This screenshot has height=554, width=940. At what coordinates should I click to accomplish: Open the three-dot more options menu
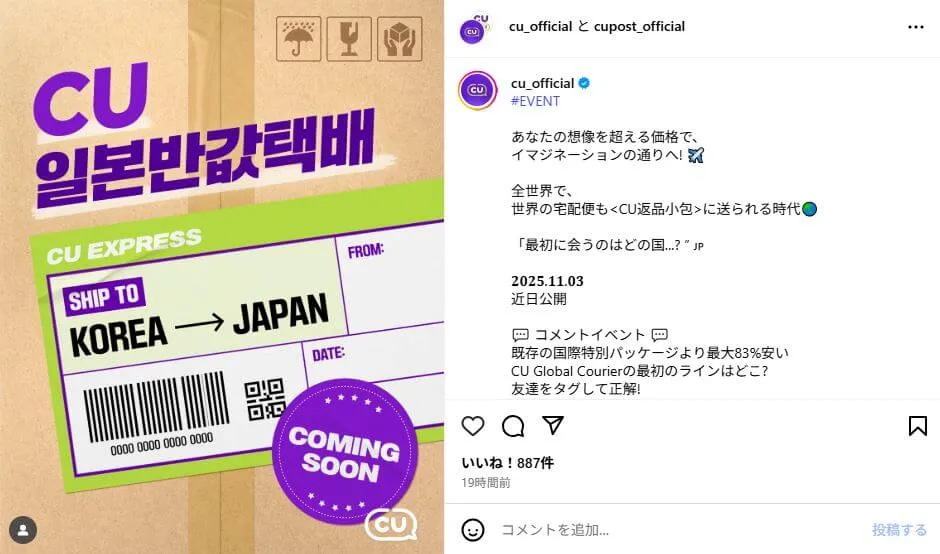tap(915, 27)
